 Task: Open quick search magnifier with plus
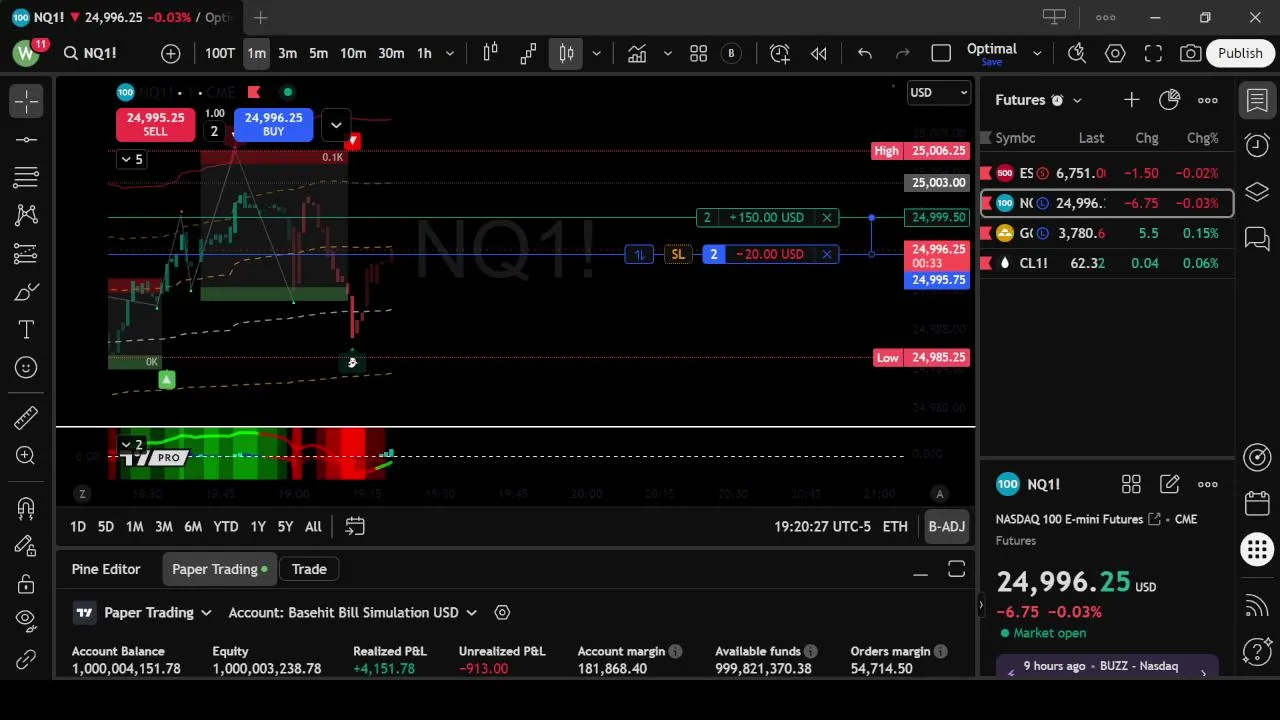point(1077,53)
